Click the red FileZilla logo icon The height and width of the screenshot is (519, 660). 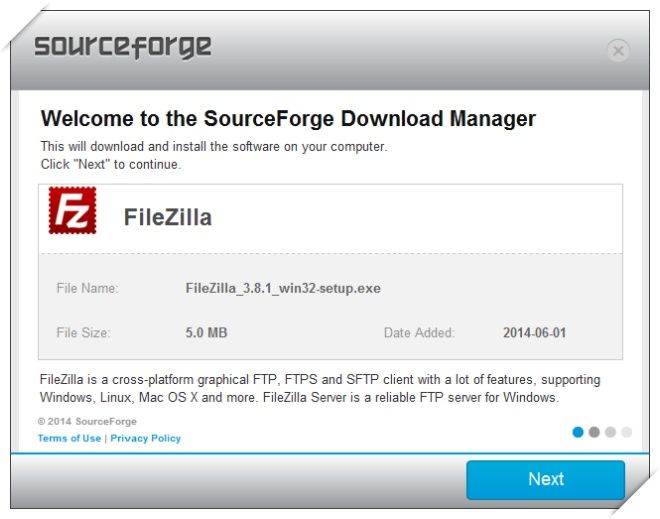(x=72, y=210)
